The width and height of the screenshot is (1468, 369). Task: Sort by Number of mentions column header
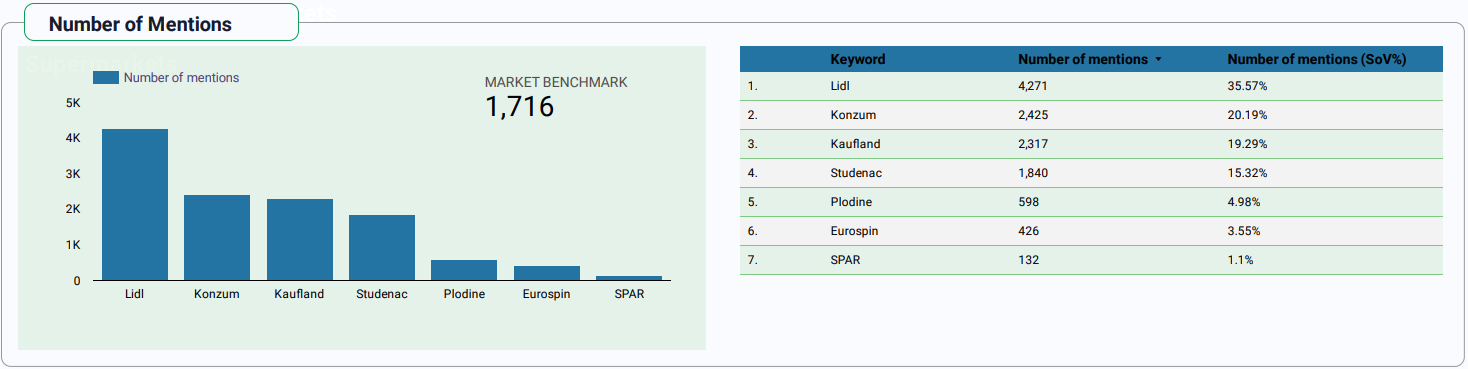point(1083,59)
